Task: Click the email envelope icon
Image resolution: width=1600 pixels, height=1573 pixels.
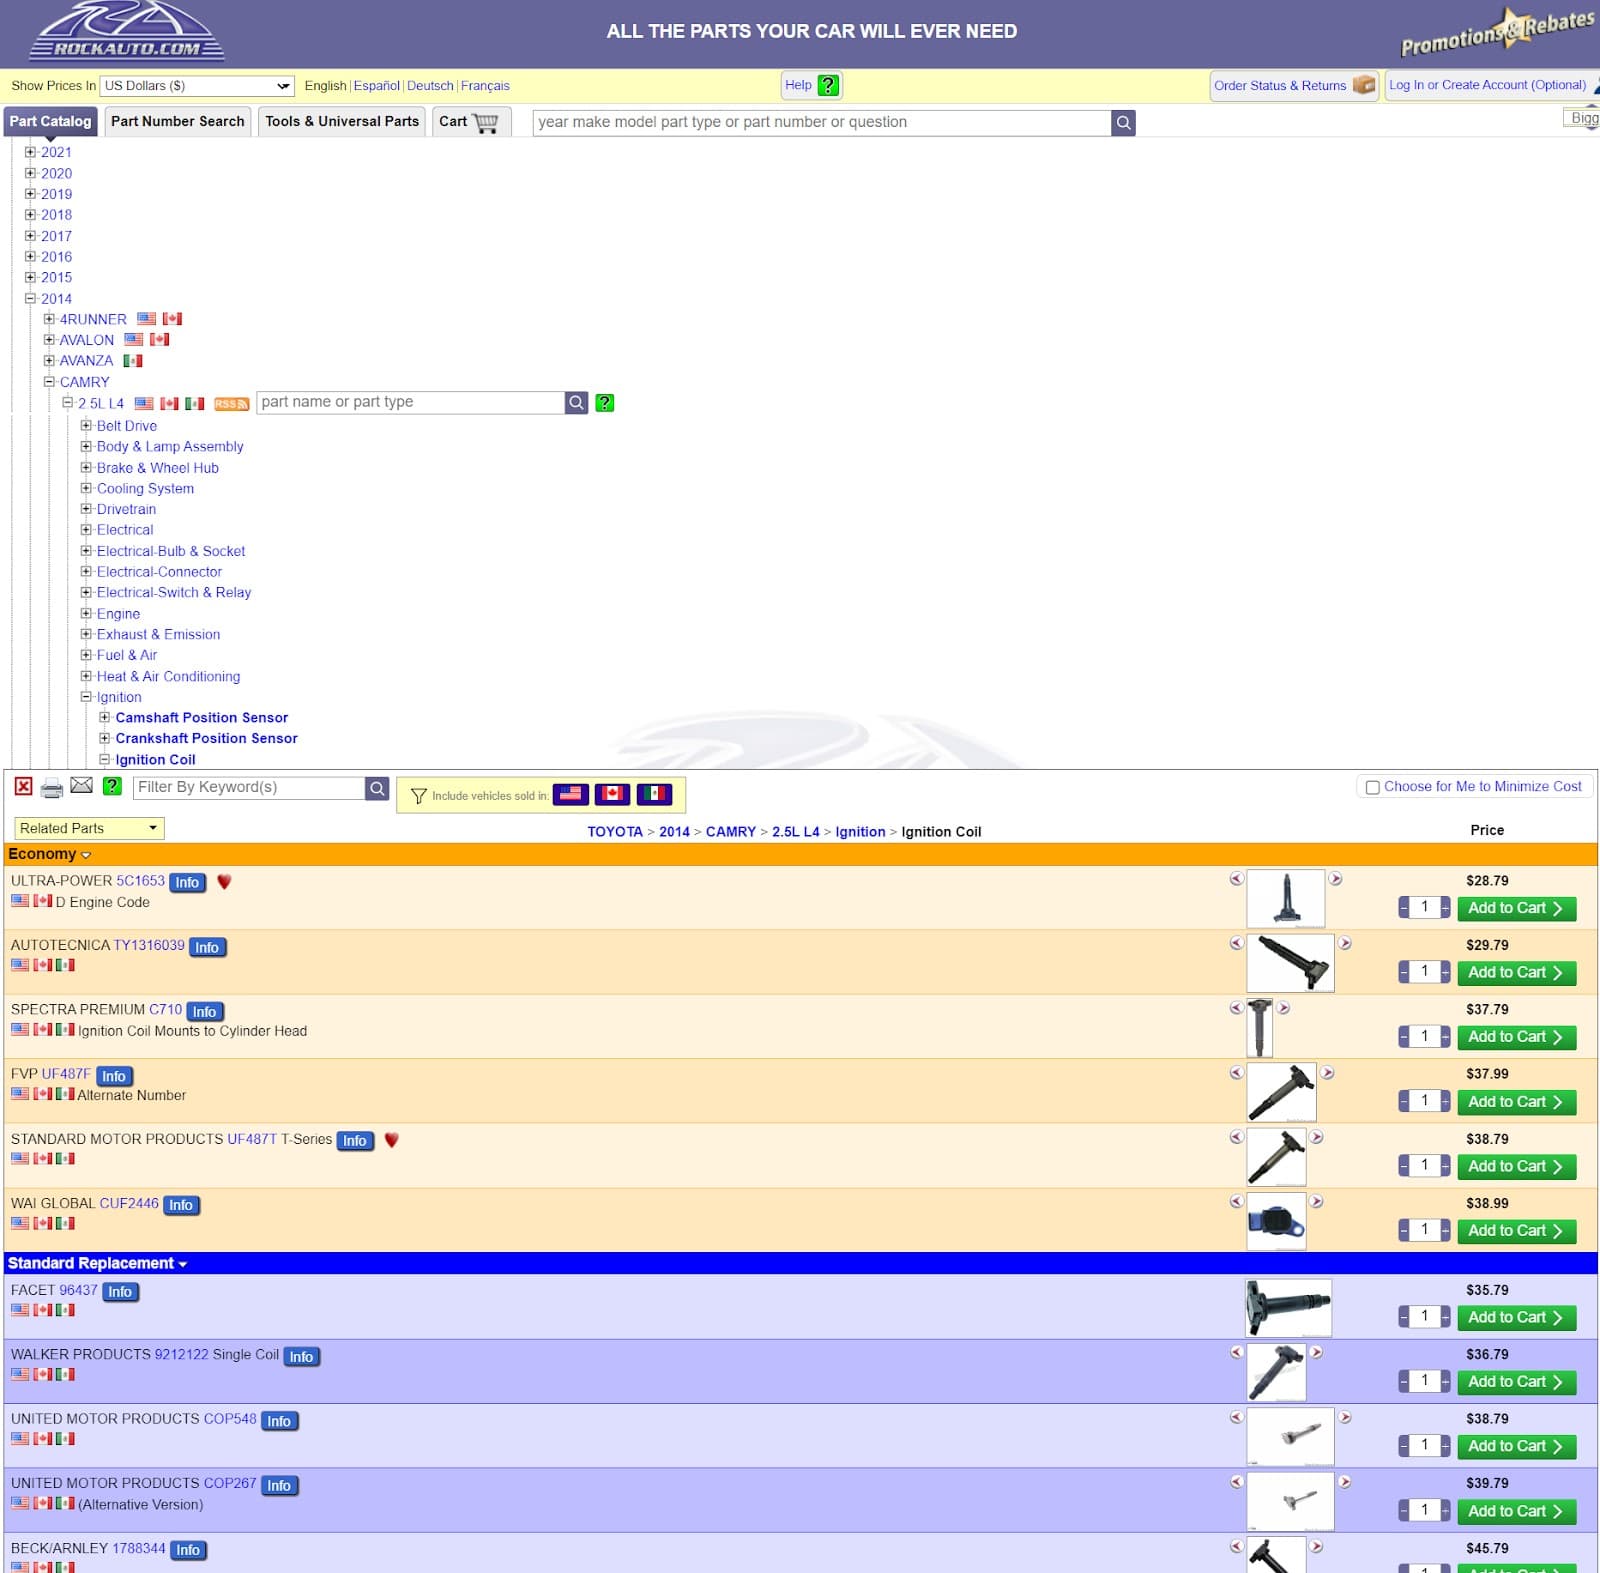Action: tap(82, 786)
